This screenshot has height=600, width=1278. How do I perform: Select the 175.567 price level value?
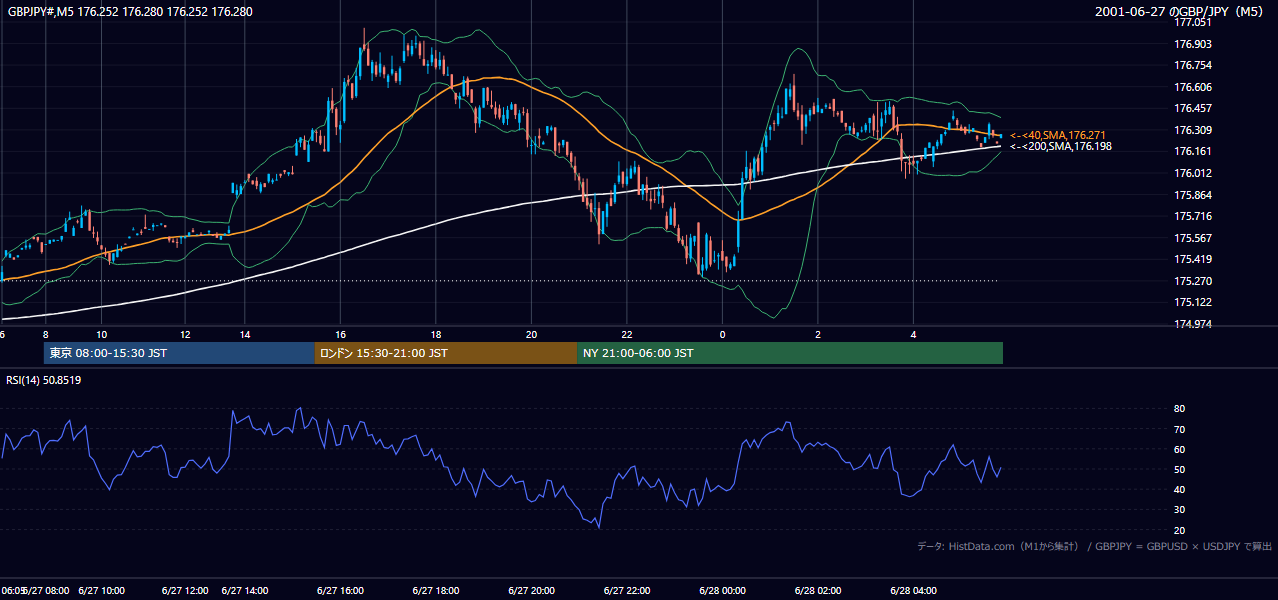pyautogui.click(x=1193, y=238)
